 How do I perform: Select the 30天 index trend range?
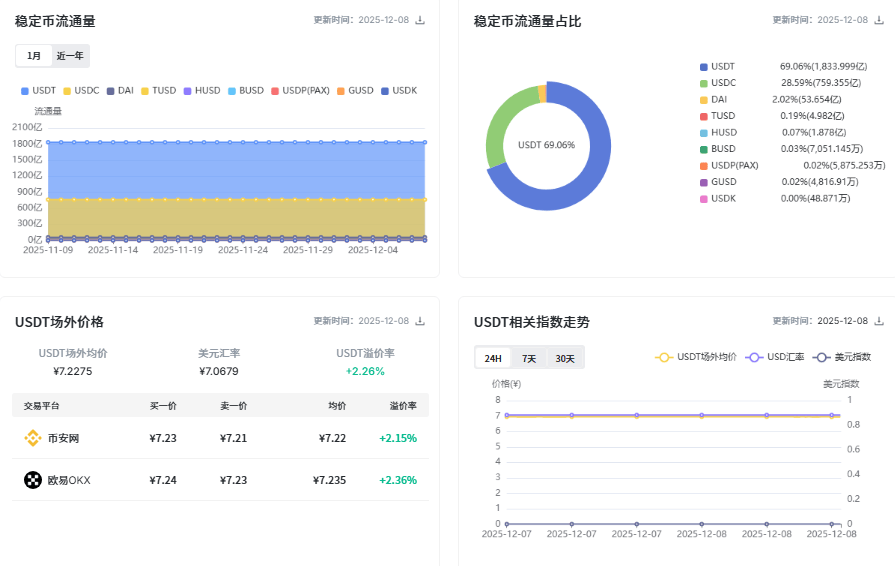point(565,358)
